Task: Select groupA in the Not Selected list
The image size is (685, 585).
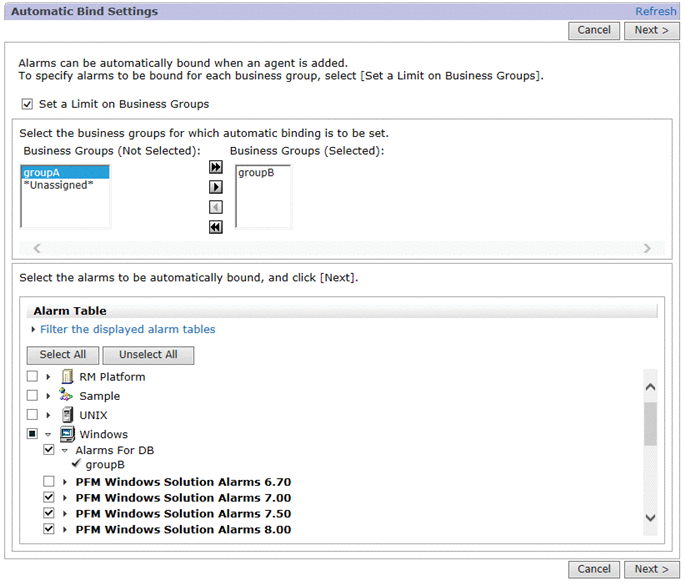Action: click(42, 173)
